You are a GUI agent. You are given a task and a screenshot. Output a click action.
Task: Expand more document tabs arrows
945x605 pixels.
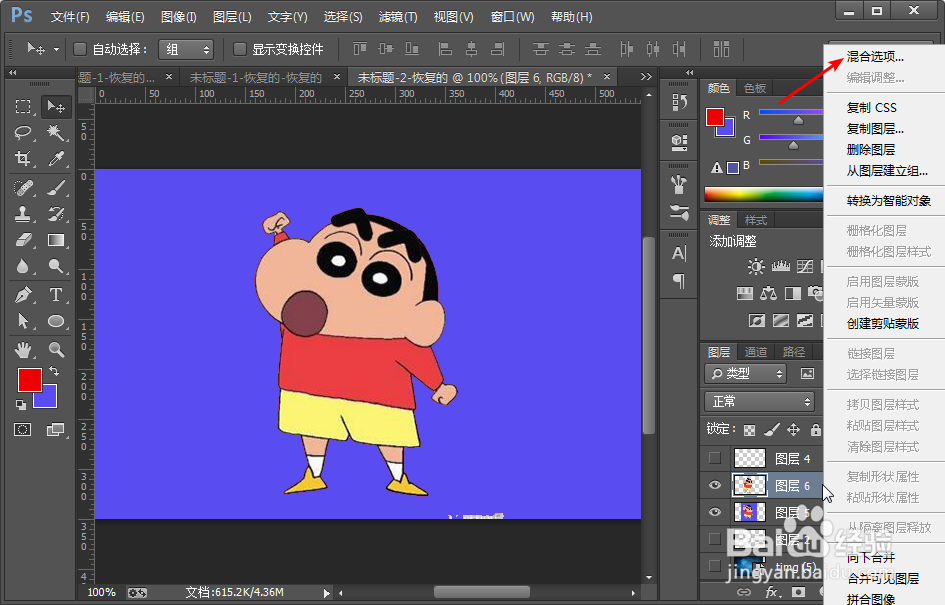[646, 77]
